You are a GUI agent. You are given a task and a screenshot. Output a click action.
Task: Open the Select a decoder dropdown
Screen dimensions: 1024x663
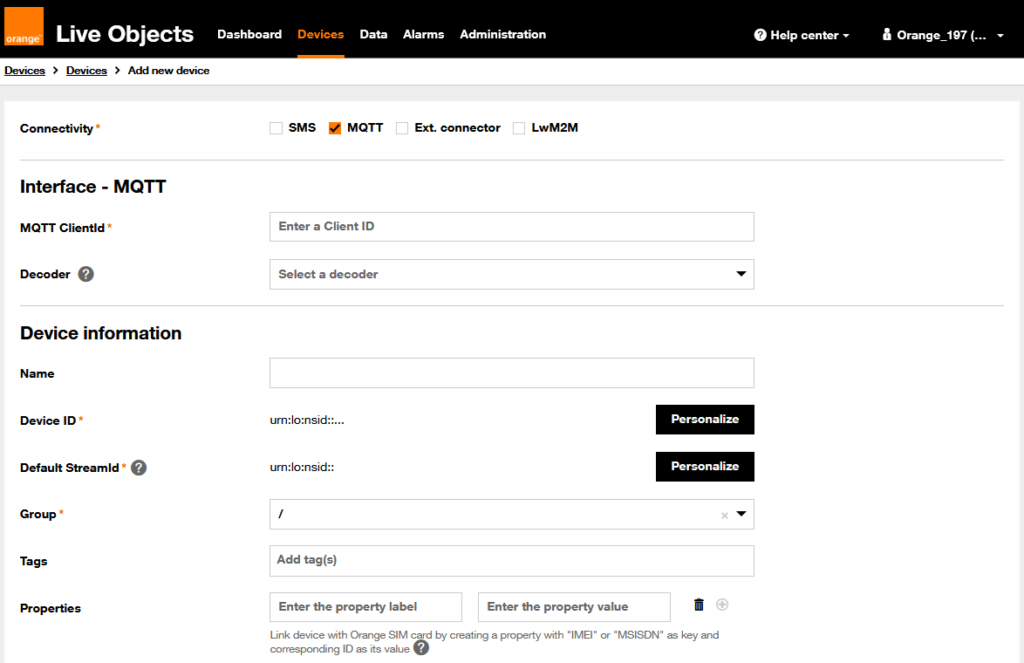click(x=511, y=274)
